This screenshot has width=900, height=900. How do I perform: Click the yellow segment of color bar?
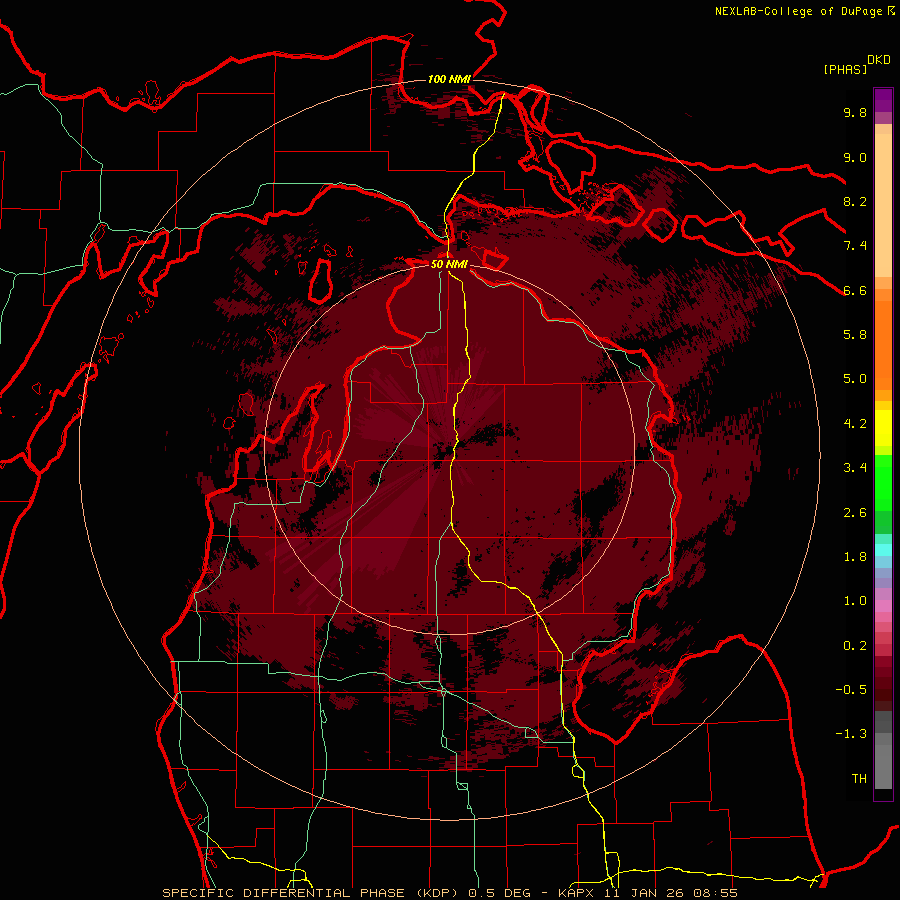click(x=883, y=428)
